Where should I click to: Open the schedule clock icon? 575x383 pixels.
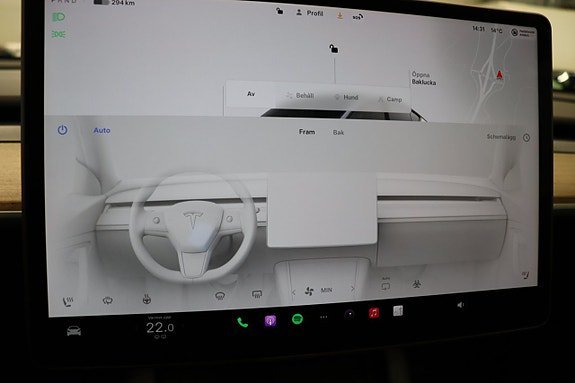pos(526,138)
